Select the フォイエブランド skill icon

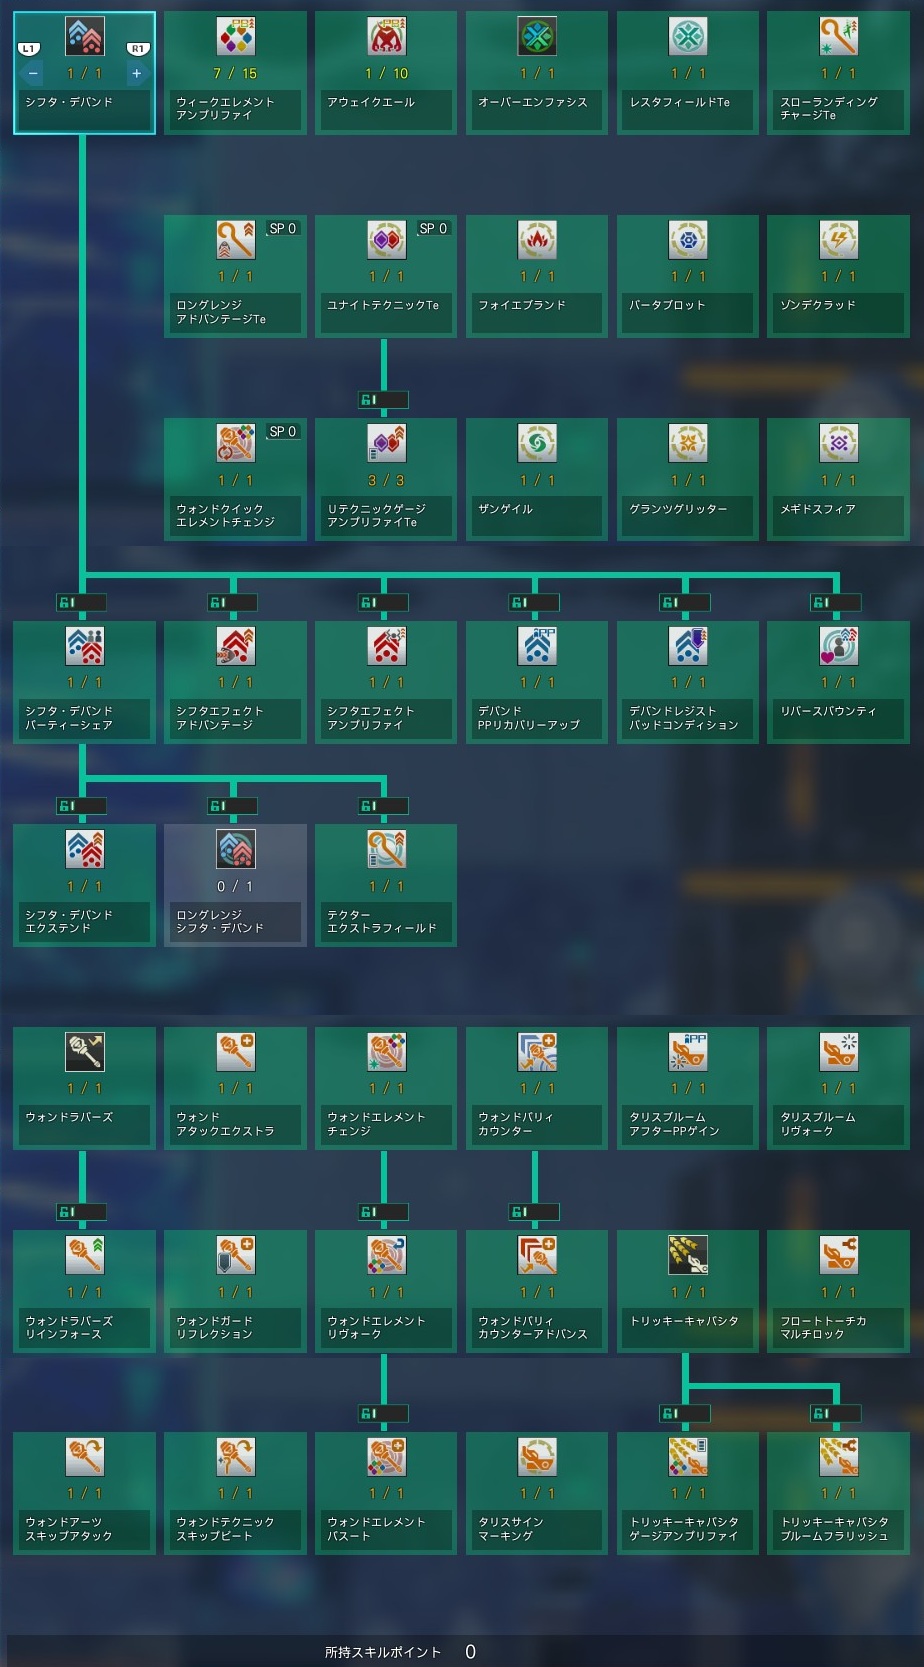click(x=537, y=240)
